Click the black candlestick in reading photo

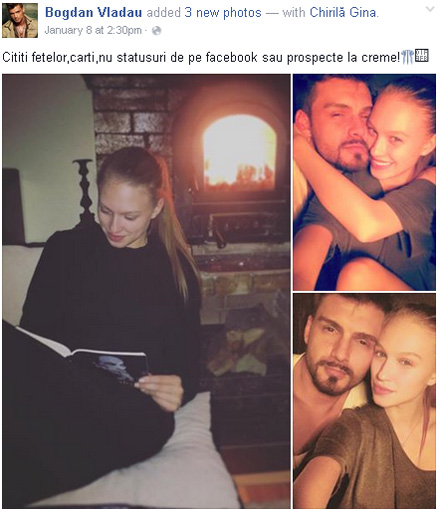point(84,190)
